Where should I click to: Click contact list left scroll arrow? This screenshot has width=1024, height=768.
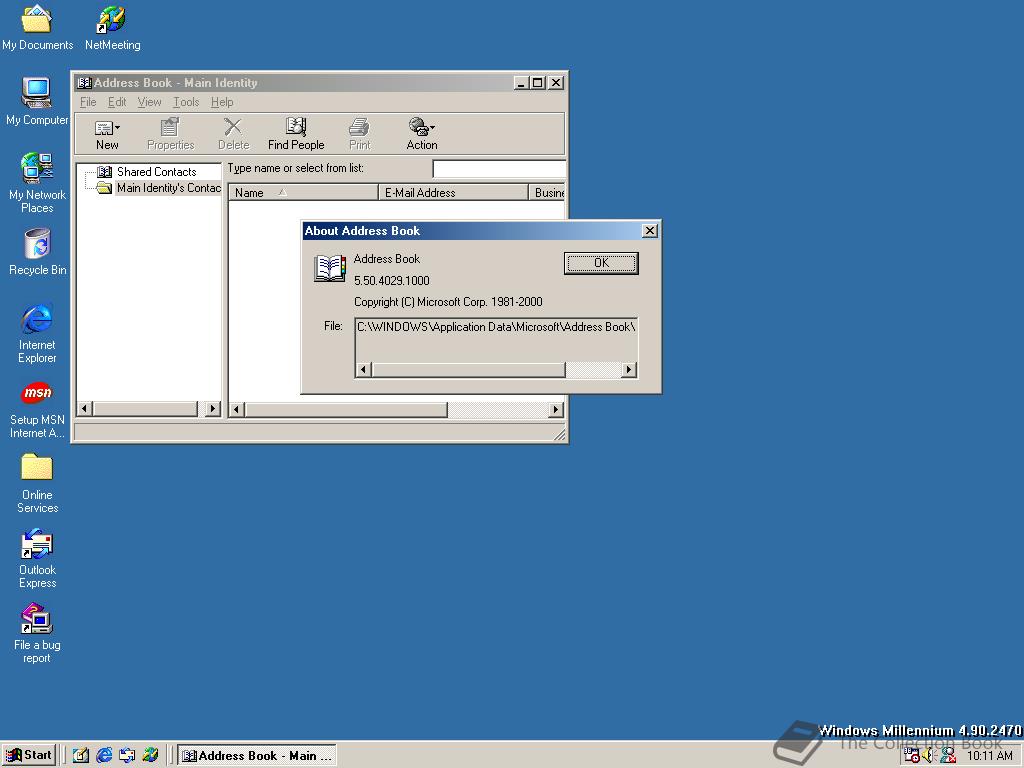[237, 409]
